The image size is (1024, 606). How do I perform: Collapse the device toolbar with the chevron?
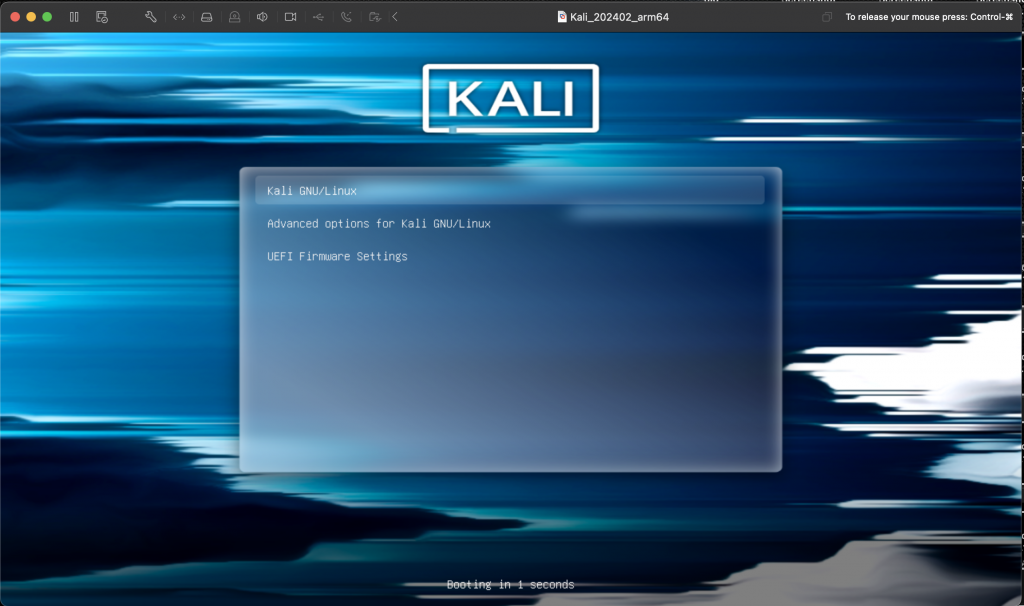tap(394, 17)
